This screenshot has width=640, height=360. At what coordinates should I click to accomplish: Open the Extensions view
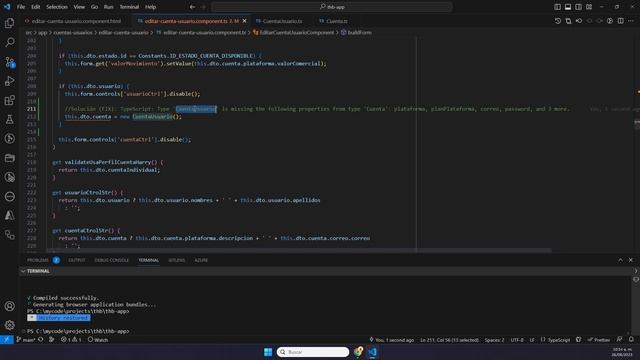pyautogui.click(x=9, y=100)
